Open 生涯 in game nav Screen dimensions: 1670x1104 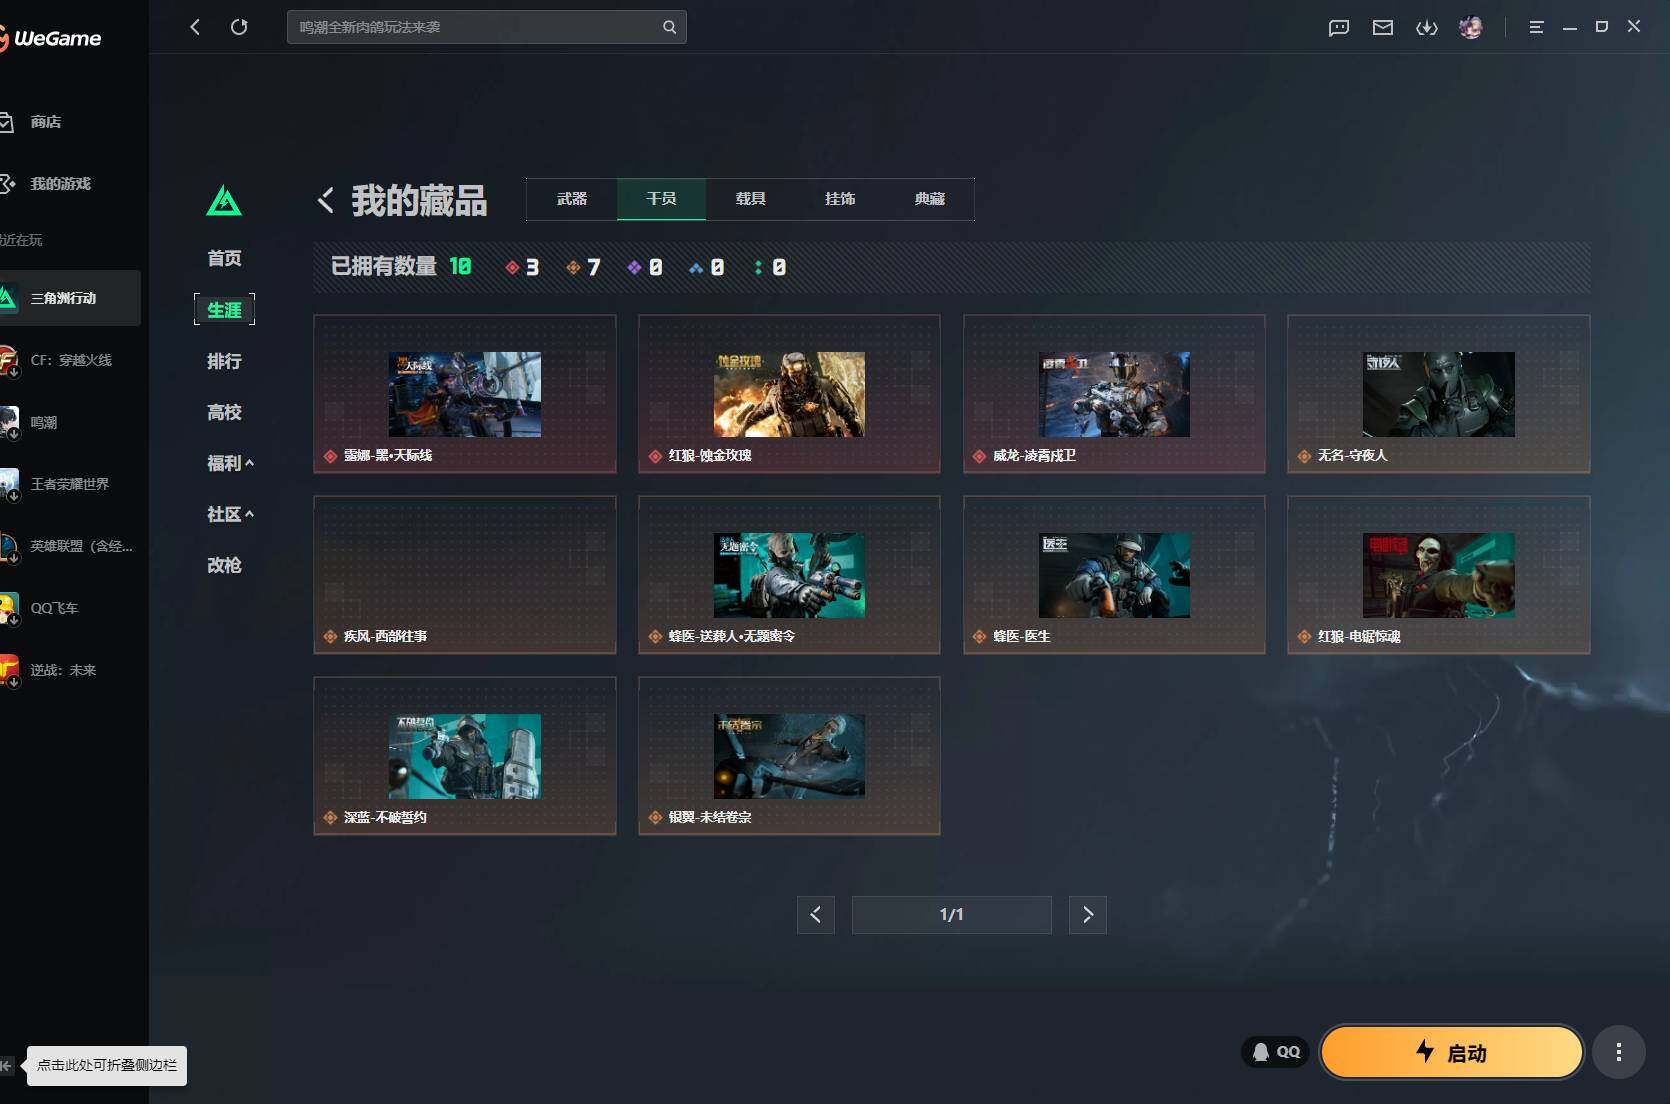click(224, 310)
